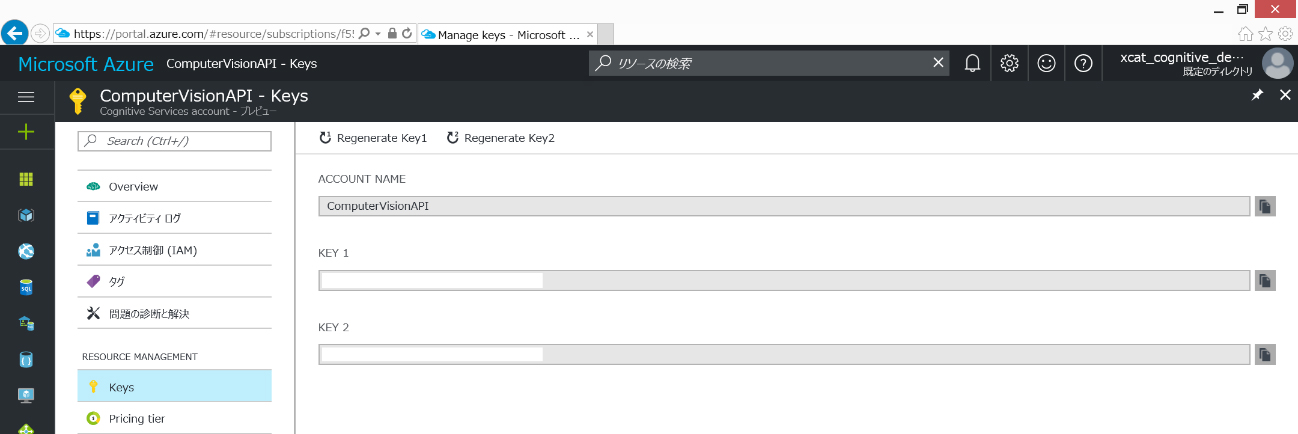Click the リソースの検索 search box
This screenshot has width=1298, height=434.
pyautogui.click(x=763, y=63)
